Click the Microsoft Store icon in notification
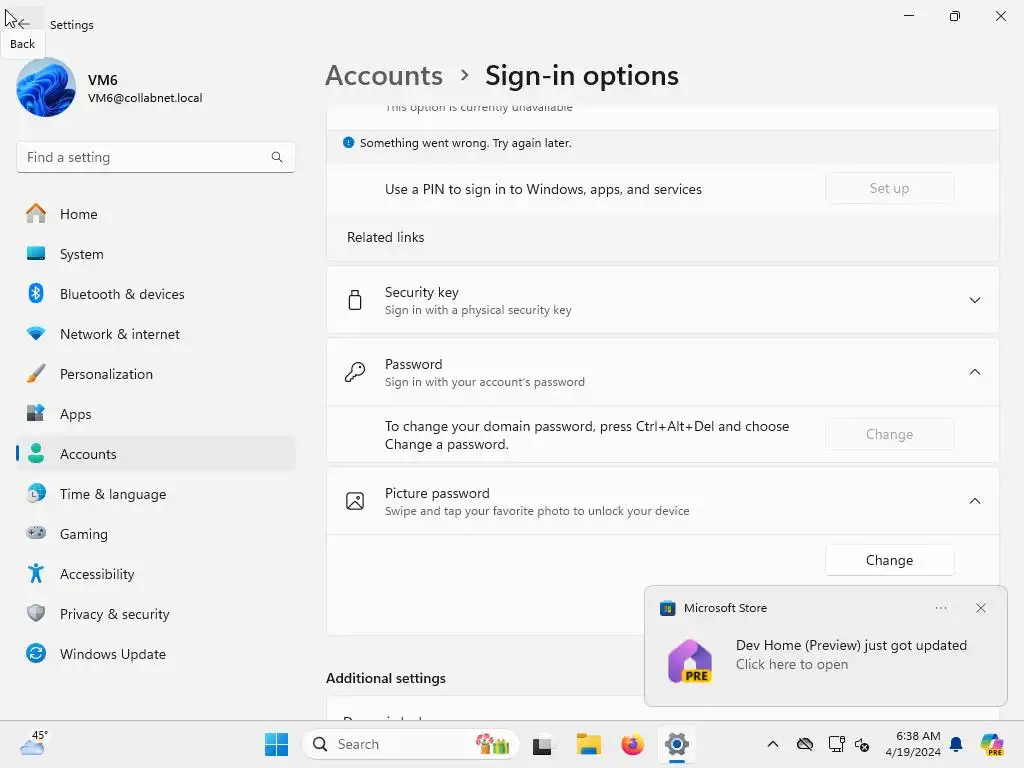 pyautogui.click(x=667, y=609)
